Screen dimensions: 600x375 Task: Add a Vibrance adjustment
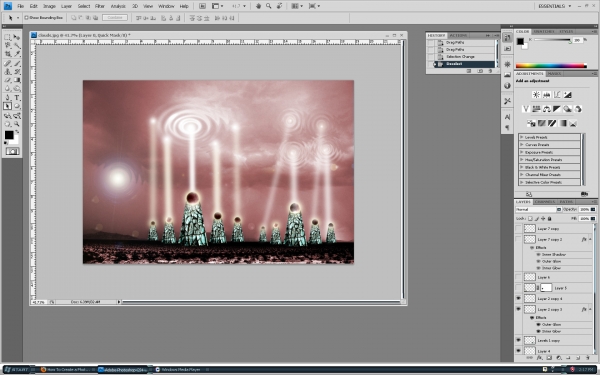point(526,109)
